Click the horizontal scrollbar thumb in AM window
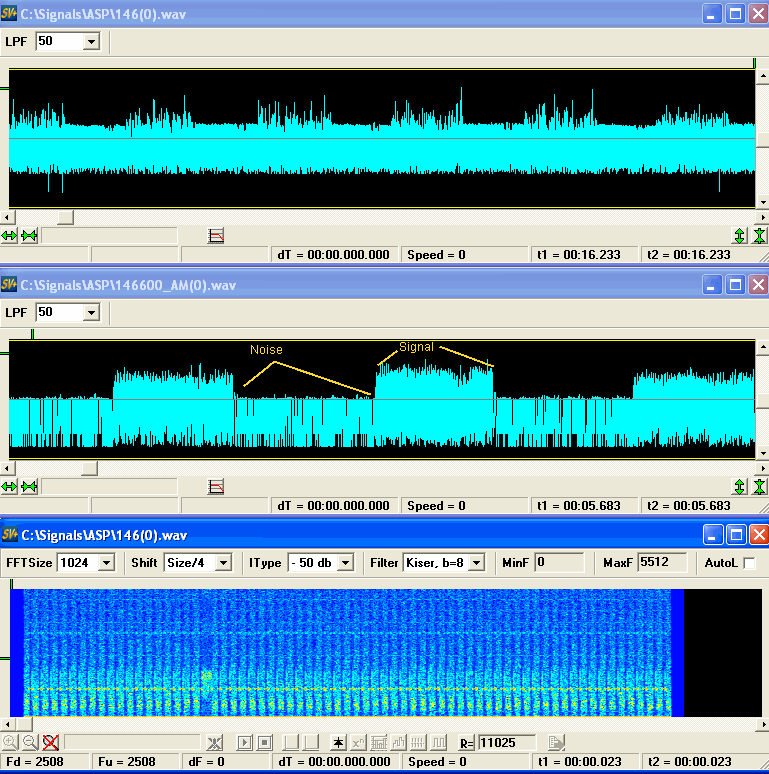 pyautogui.click(x=89, y=468)
